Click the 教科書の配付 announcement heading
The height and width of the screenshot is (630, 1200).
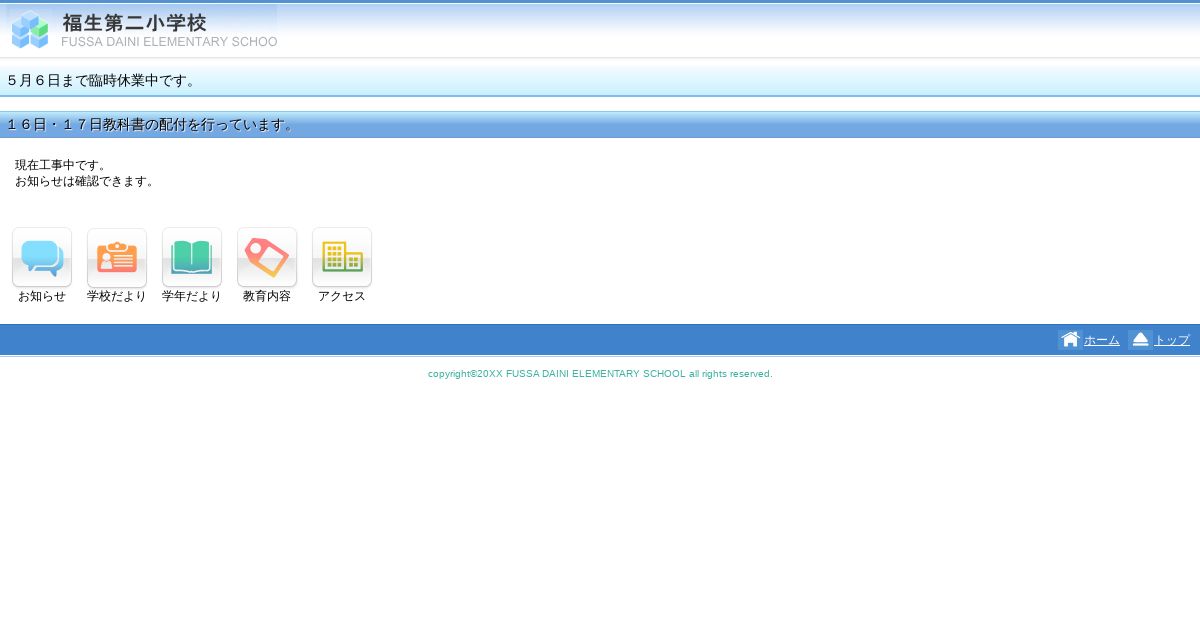(152, 125)
